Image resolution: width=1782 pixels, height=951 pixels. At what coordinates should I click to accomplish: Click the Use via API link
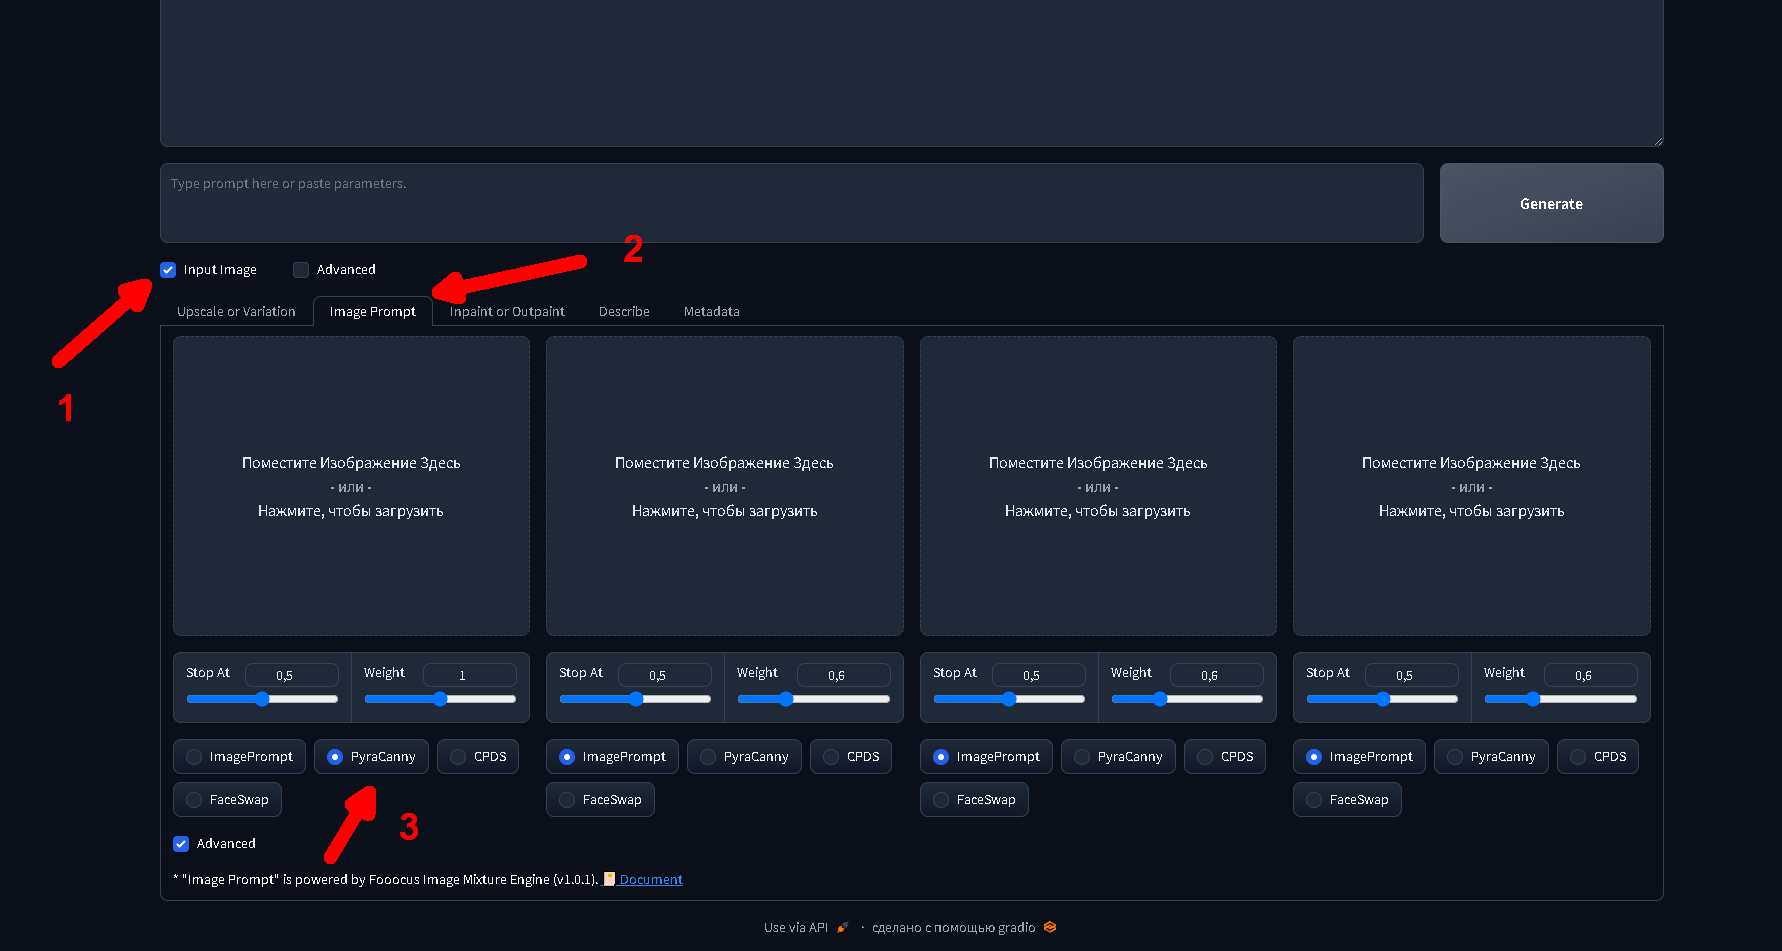pos(796,928)
